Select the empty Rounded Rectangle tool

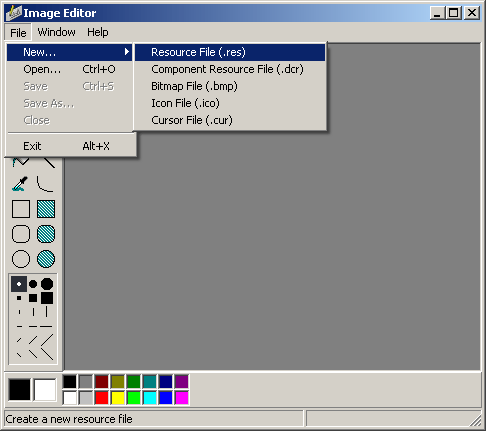point(21,234)
